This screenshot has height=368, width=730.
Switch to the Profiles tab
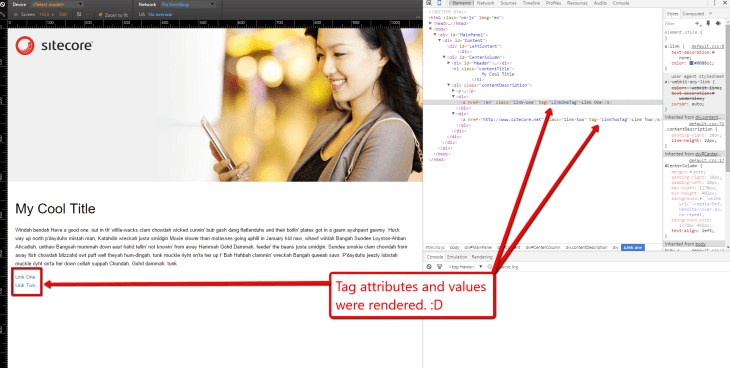click(x=554, y=3)
